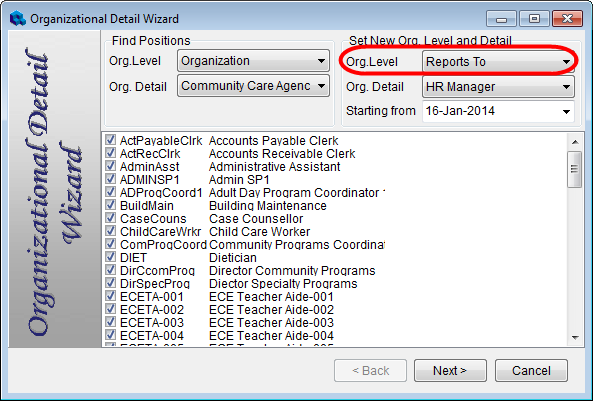Click the Cancel button
This screenshot has width=593, height=401.
tap(531, 370)
